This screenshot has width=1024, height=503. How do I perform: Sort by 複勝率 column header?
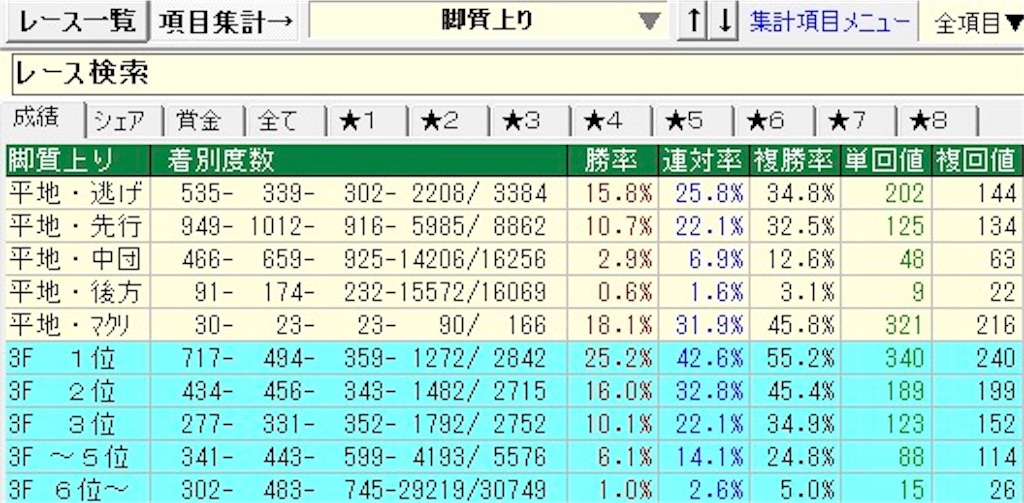click(x=794, y=161)
